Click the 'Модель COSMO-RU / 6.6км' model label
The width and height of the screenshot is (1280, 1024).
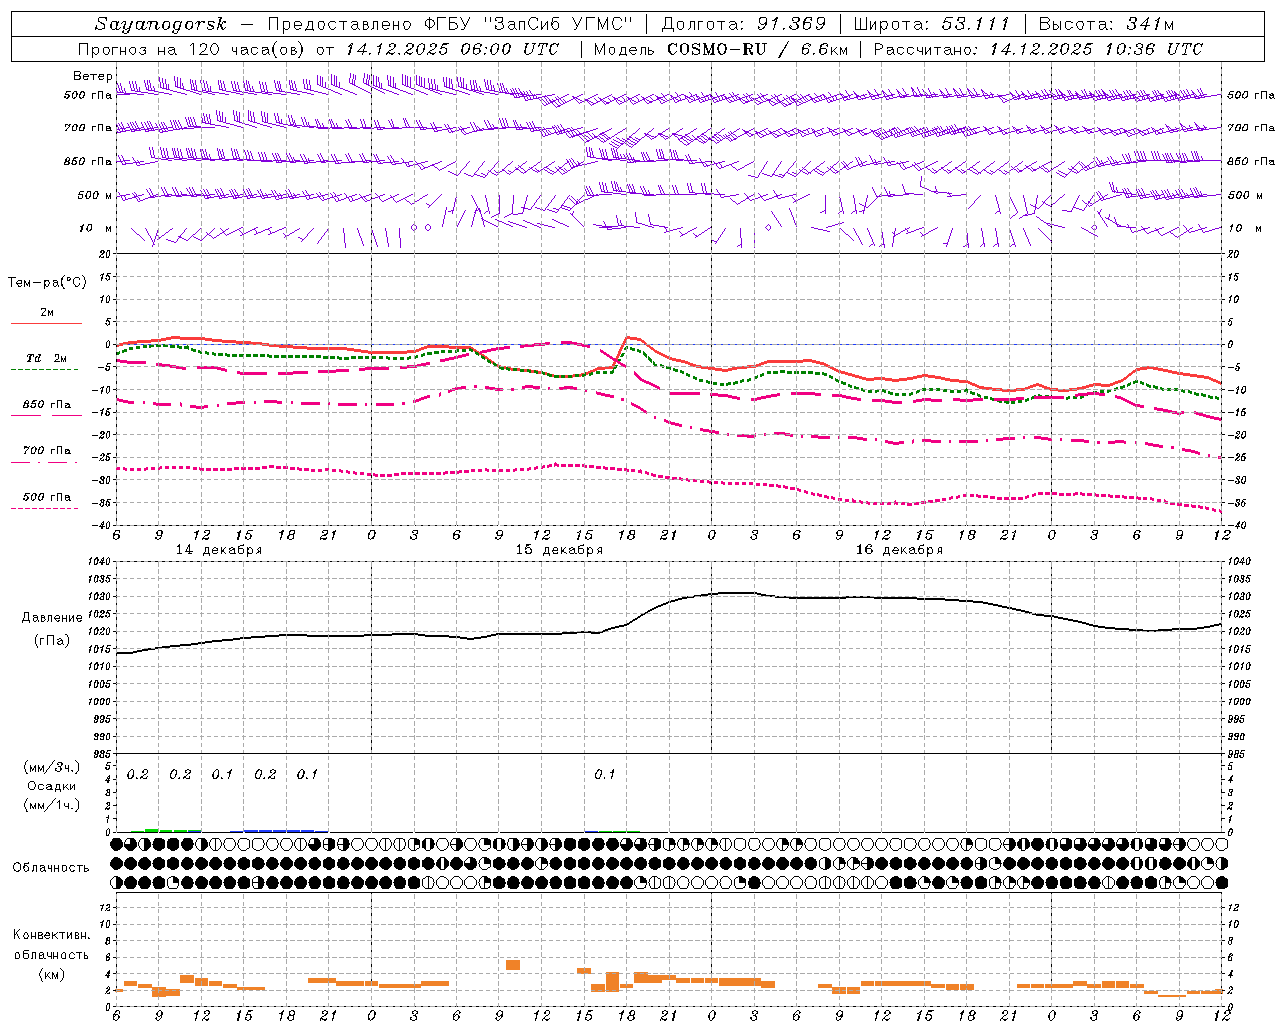[719, 49]
